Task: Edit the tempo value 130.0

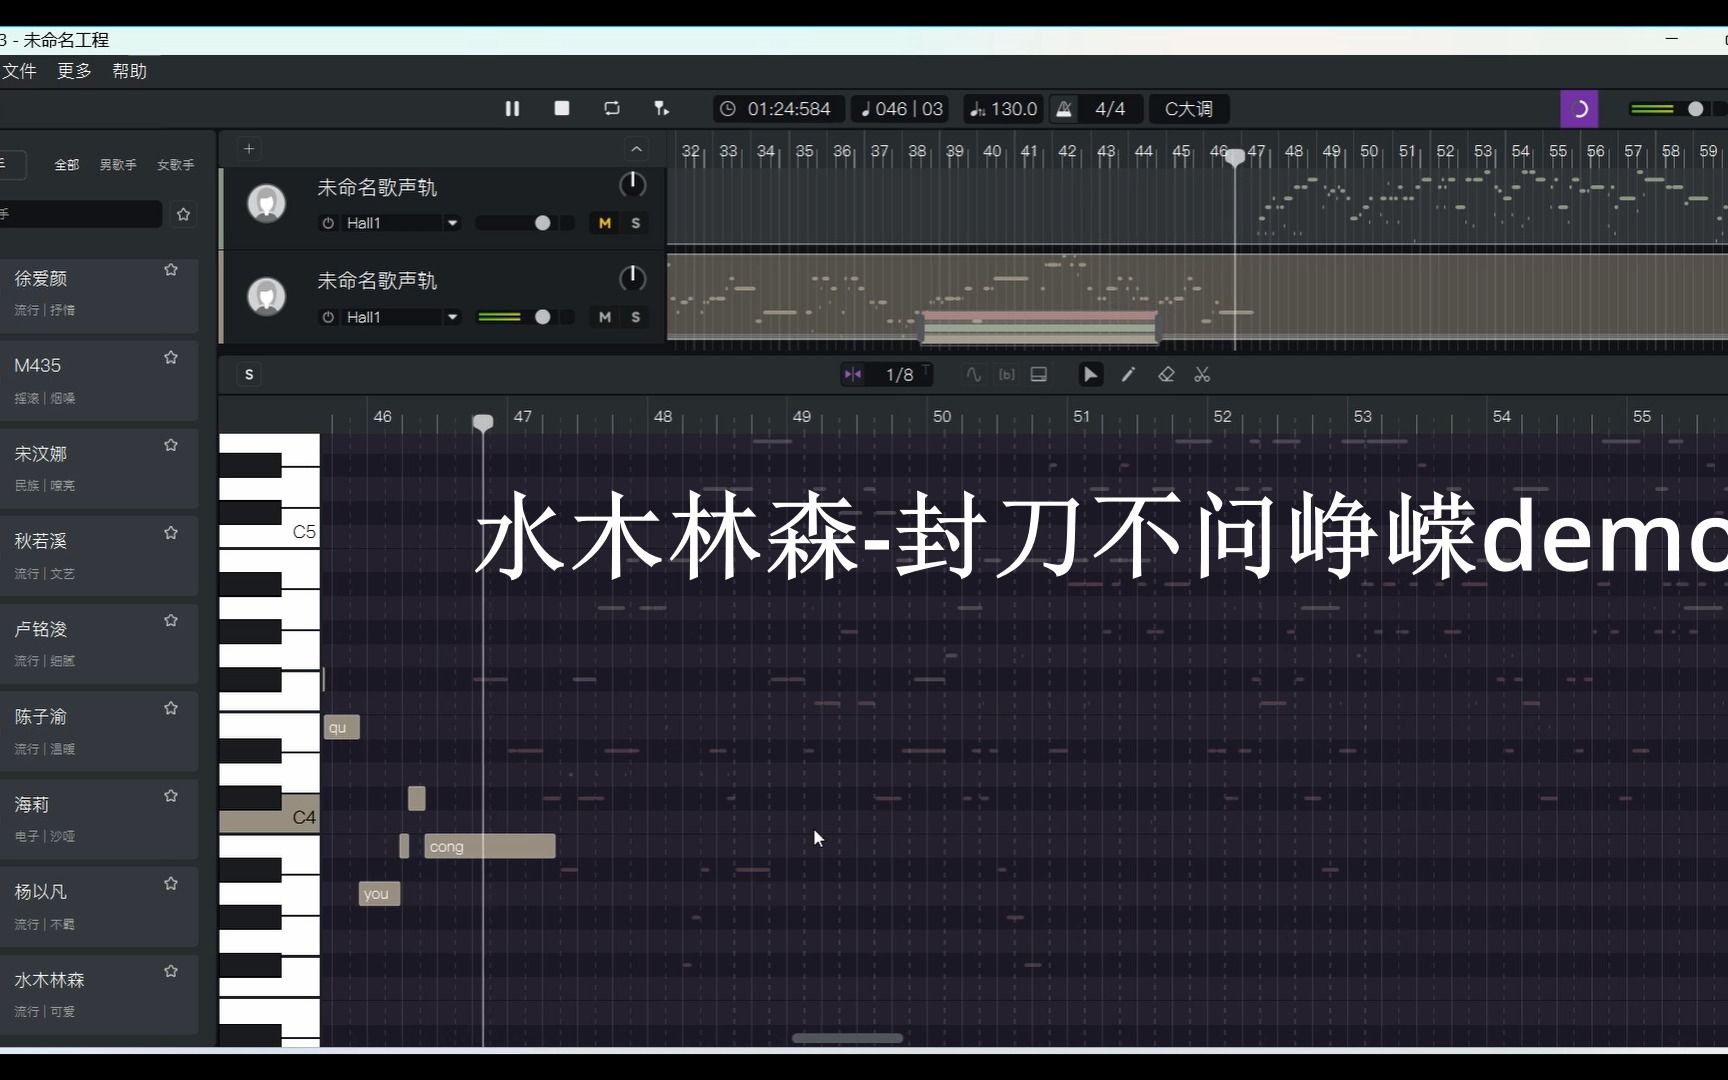Action: point(1004,109)
